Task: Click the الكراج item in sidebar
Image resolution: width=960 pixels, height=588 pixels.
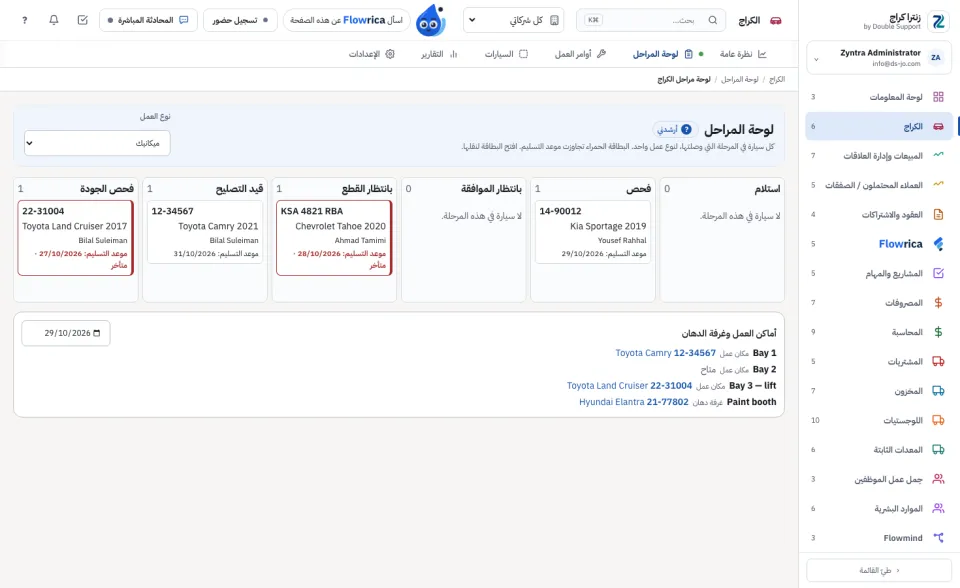Action: pos(879,126)
